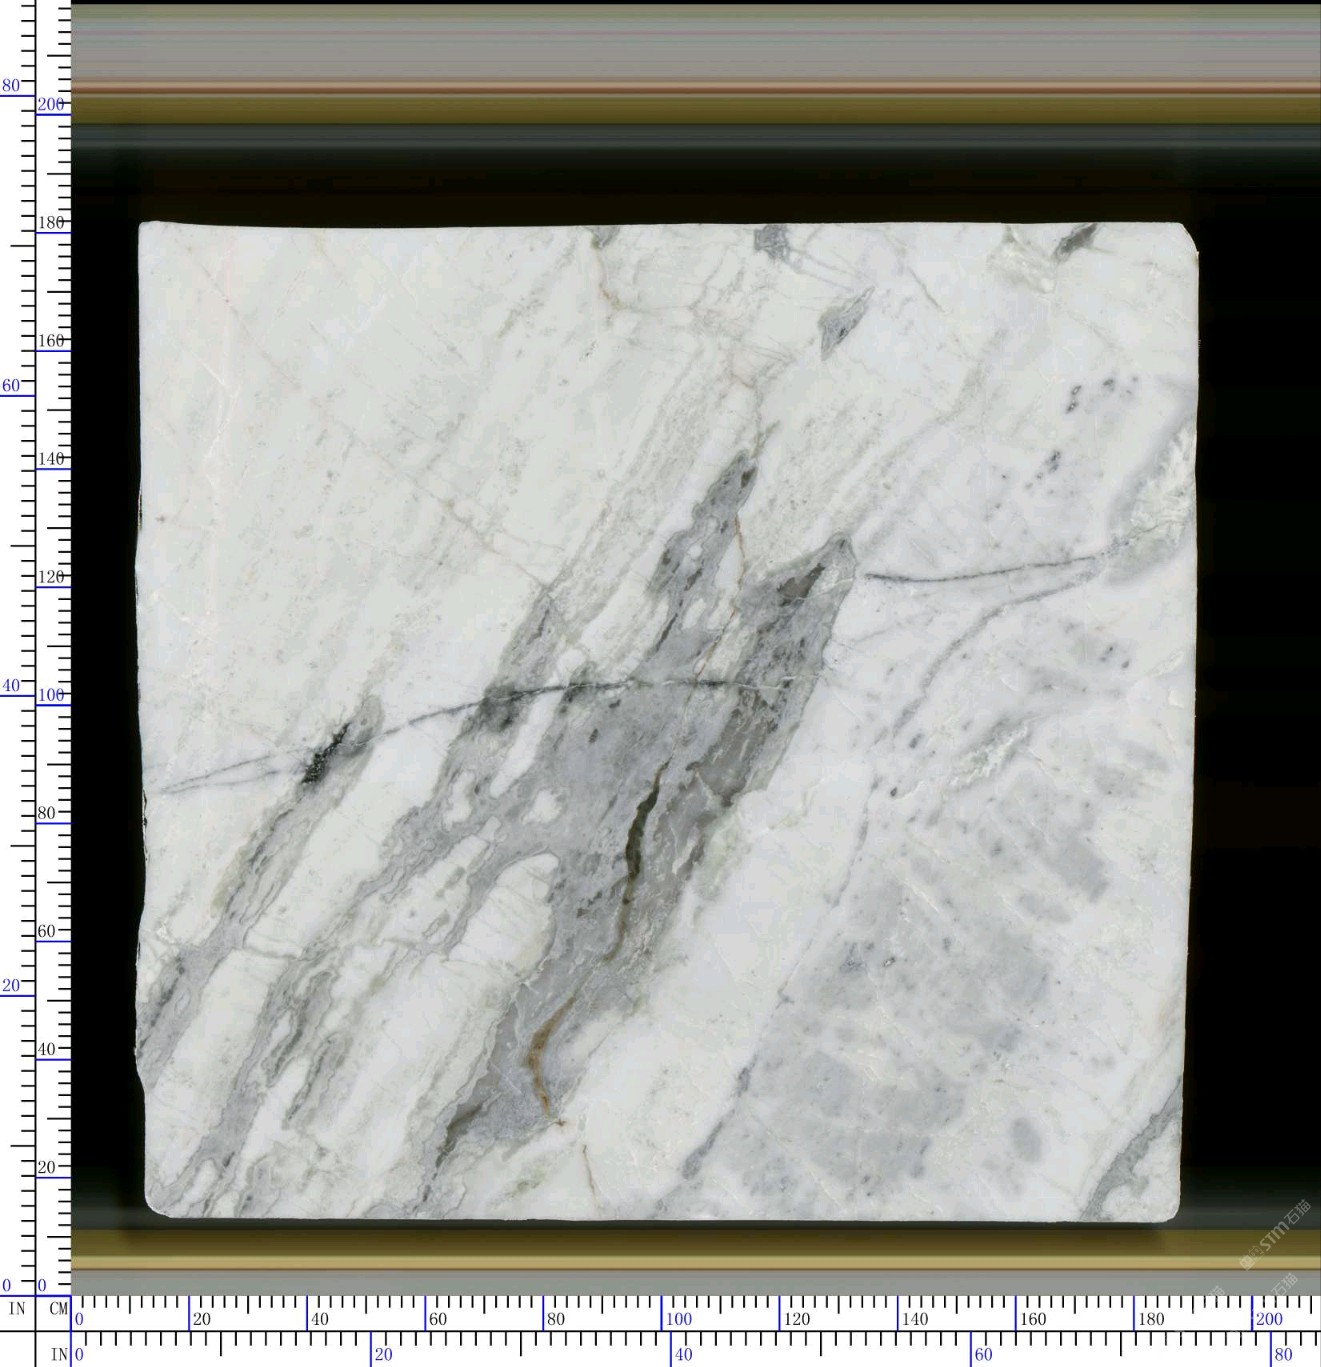Click the 20 mark on the horizontal inch ruler
This screenshot has width=1321, height=1367.
[383, 1355]
